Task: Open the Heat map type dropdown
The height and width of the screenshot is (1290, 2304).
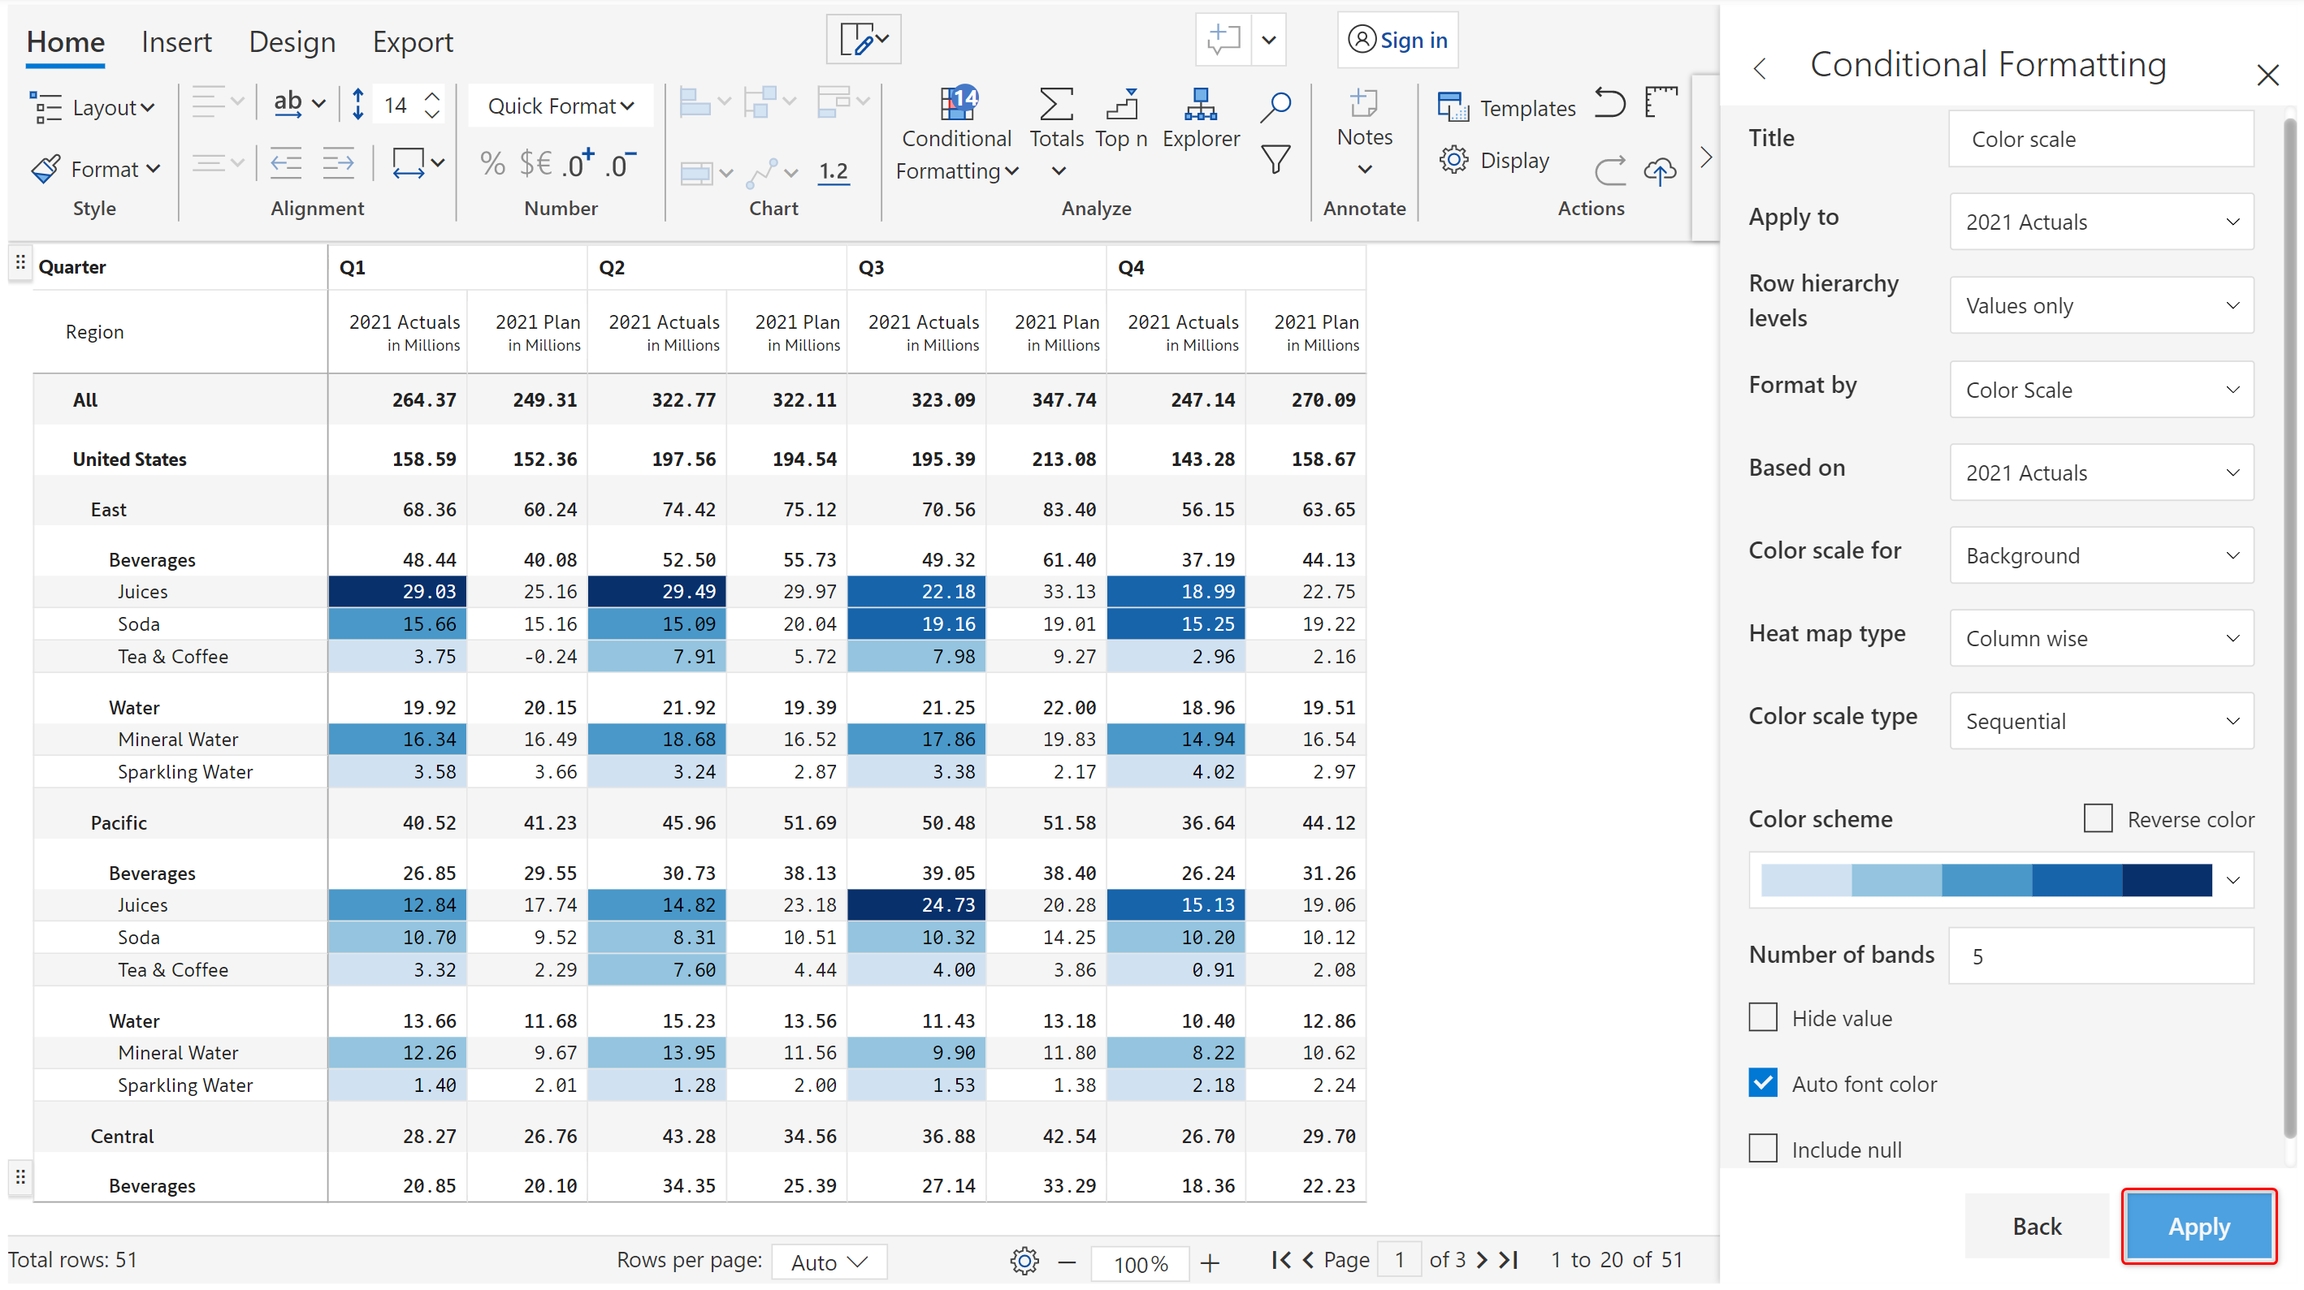Action: pyautogui.click(x=2101, y=638)
